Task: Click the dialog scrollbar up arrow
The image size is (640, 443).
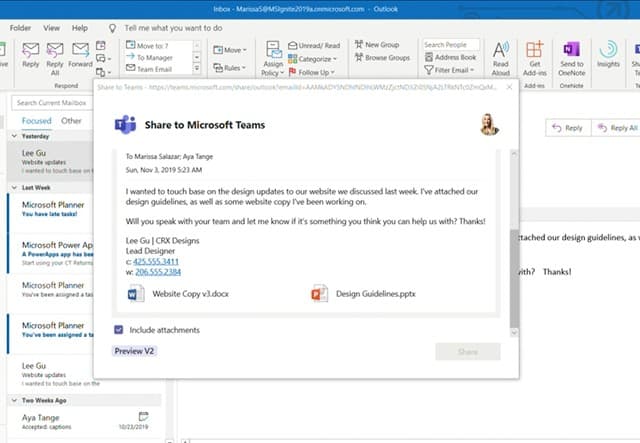Action: [x=514, y=154]
